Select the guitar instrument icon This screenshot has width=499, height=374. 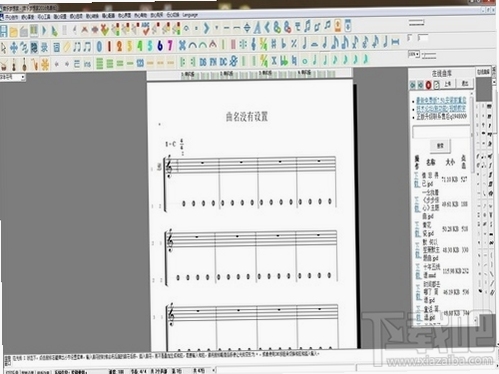click(x=24, y=64)
